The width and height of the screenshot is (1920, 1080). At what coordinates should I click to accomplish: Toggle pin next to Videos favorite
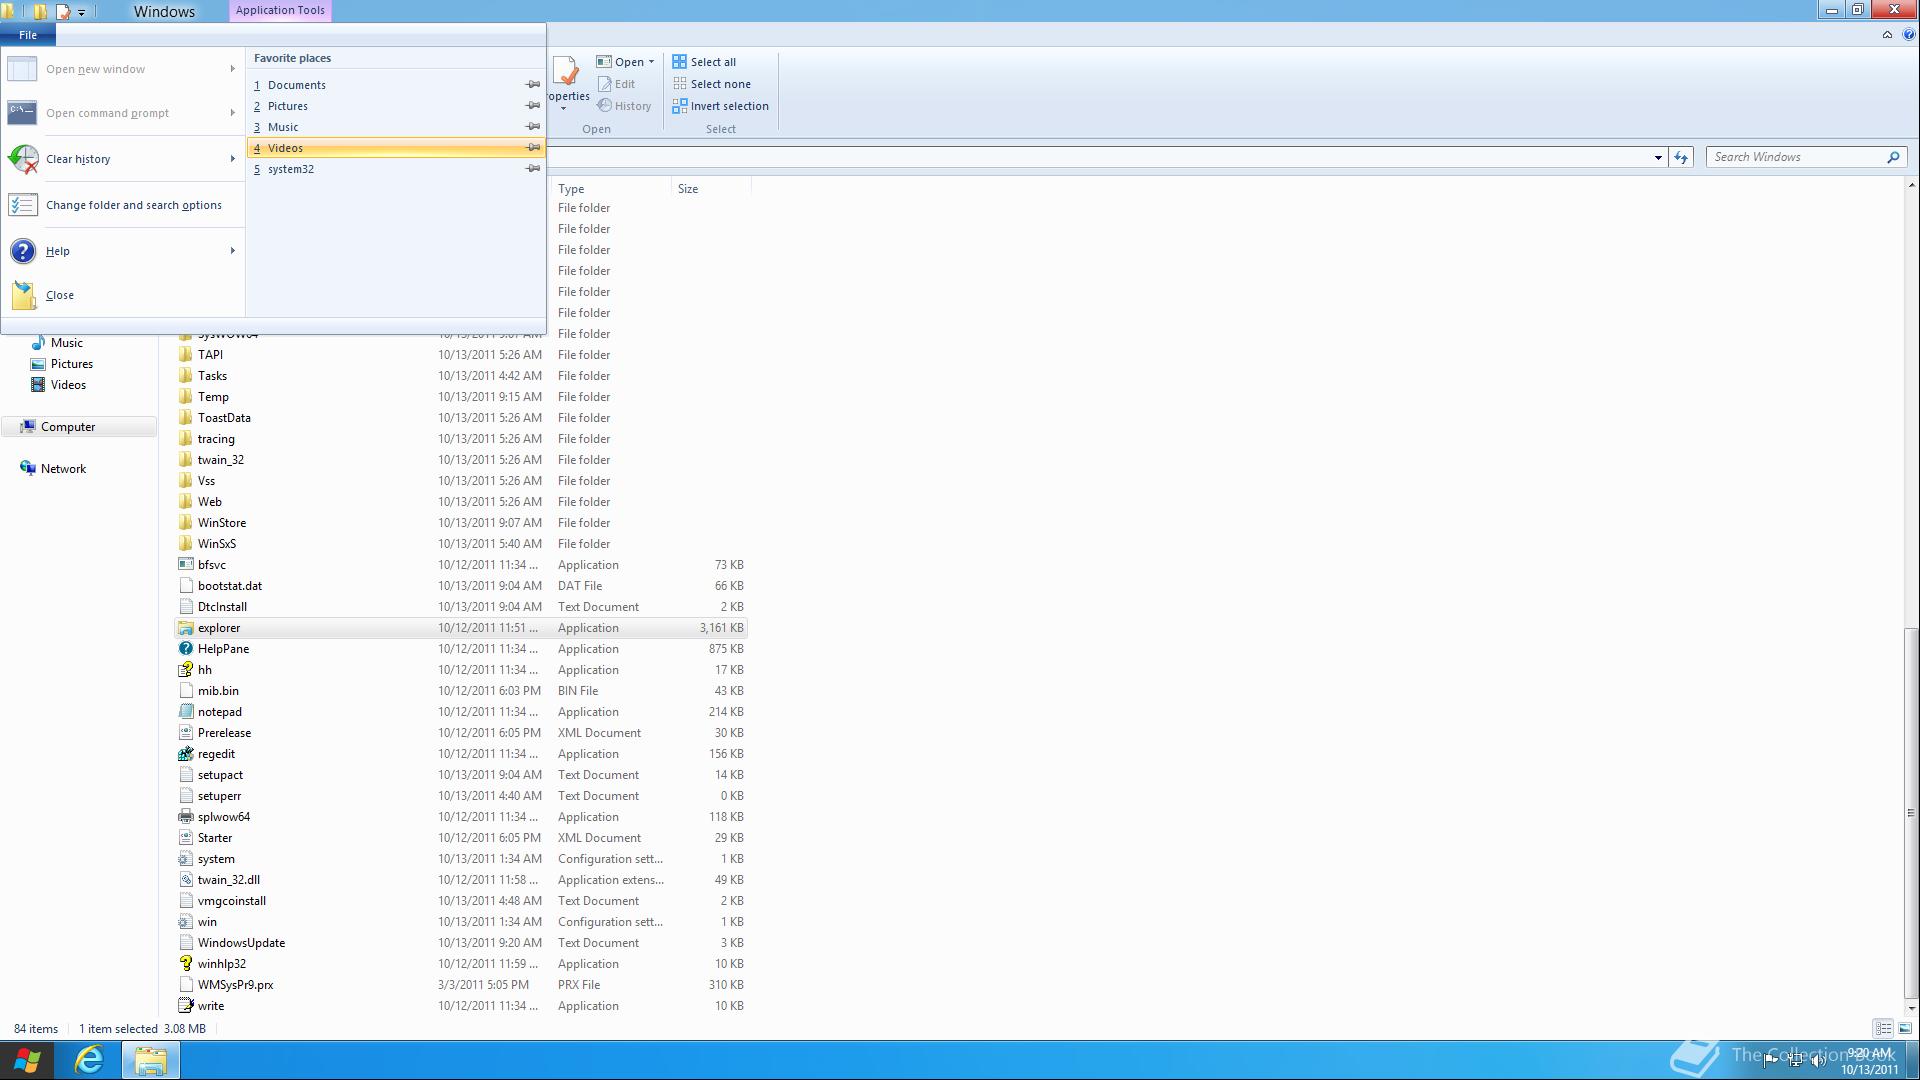(533, 148)
